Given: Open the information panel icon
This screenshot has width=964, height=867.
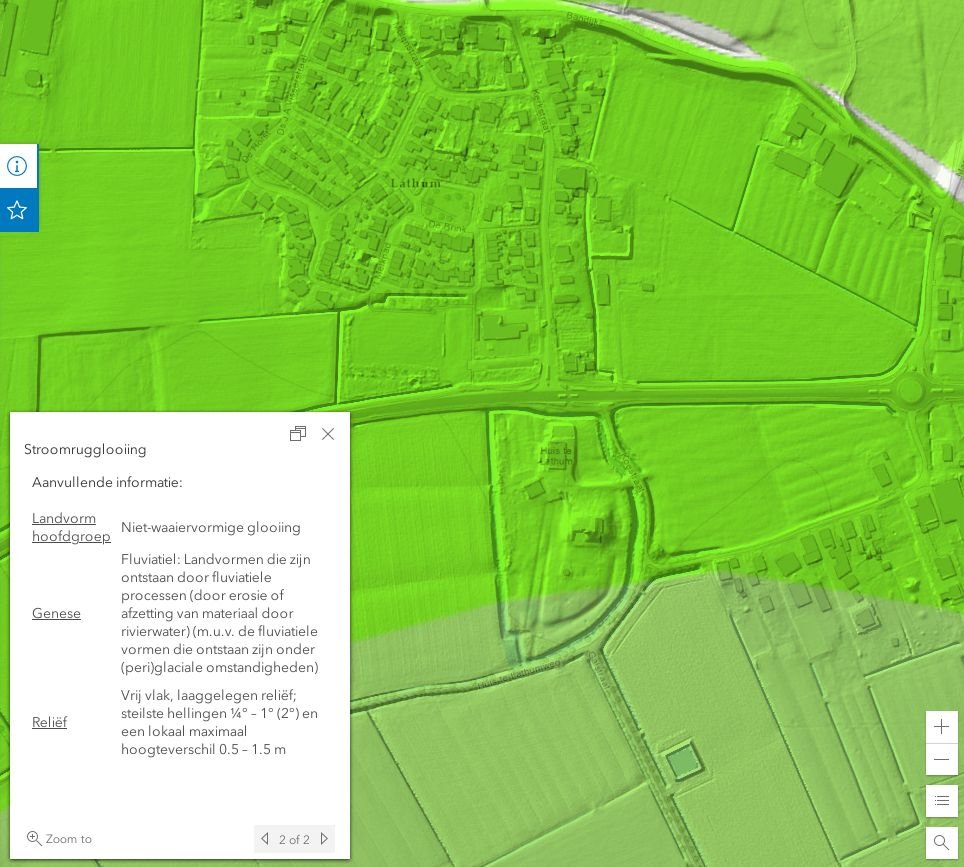Looking at the screenshot, I should point(17,166).
